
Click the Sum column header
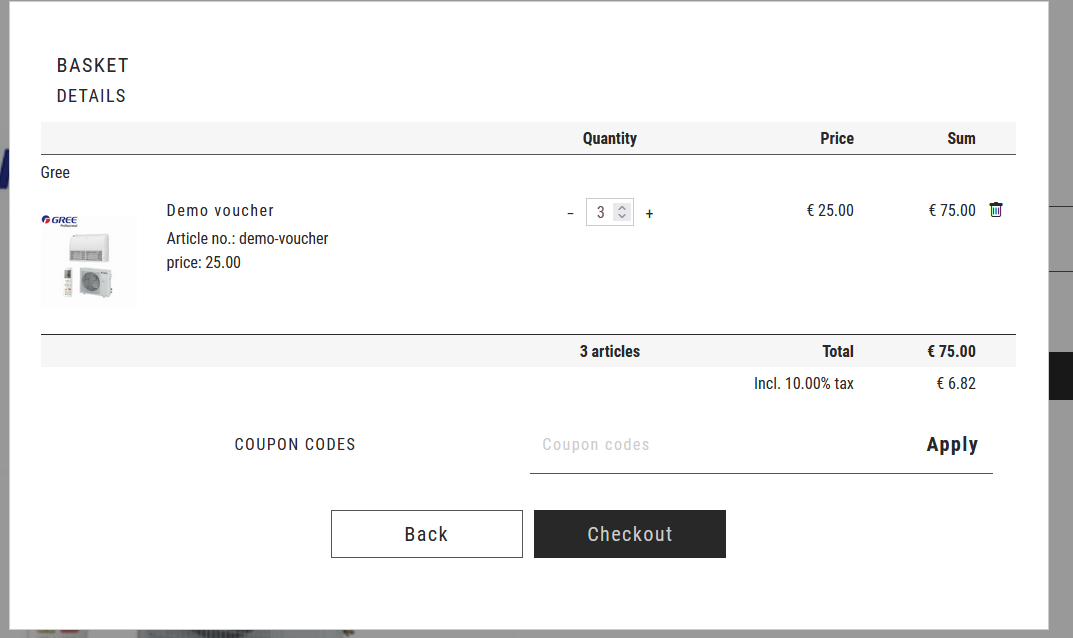[960, 138]
